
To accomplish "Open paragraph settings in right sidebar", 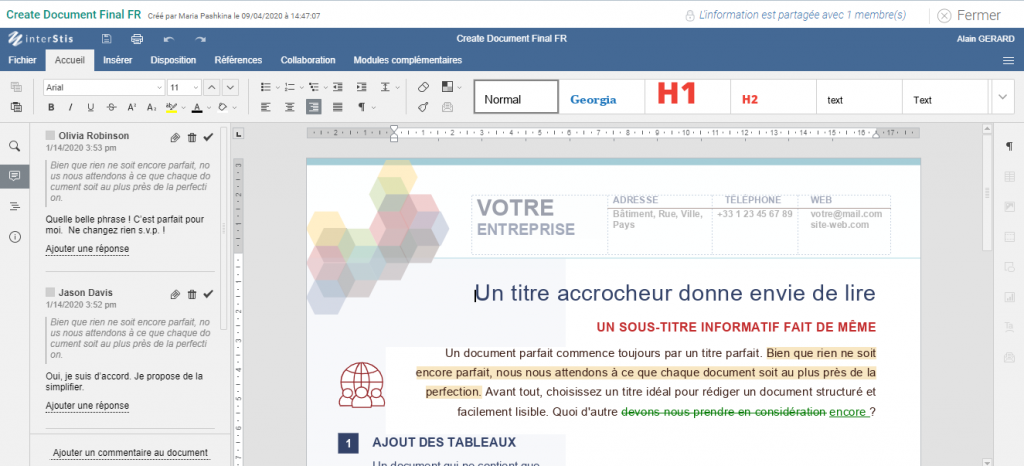I will [x=1010, y=146].
